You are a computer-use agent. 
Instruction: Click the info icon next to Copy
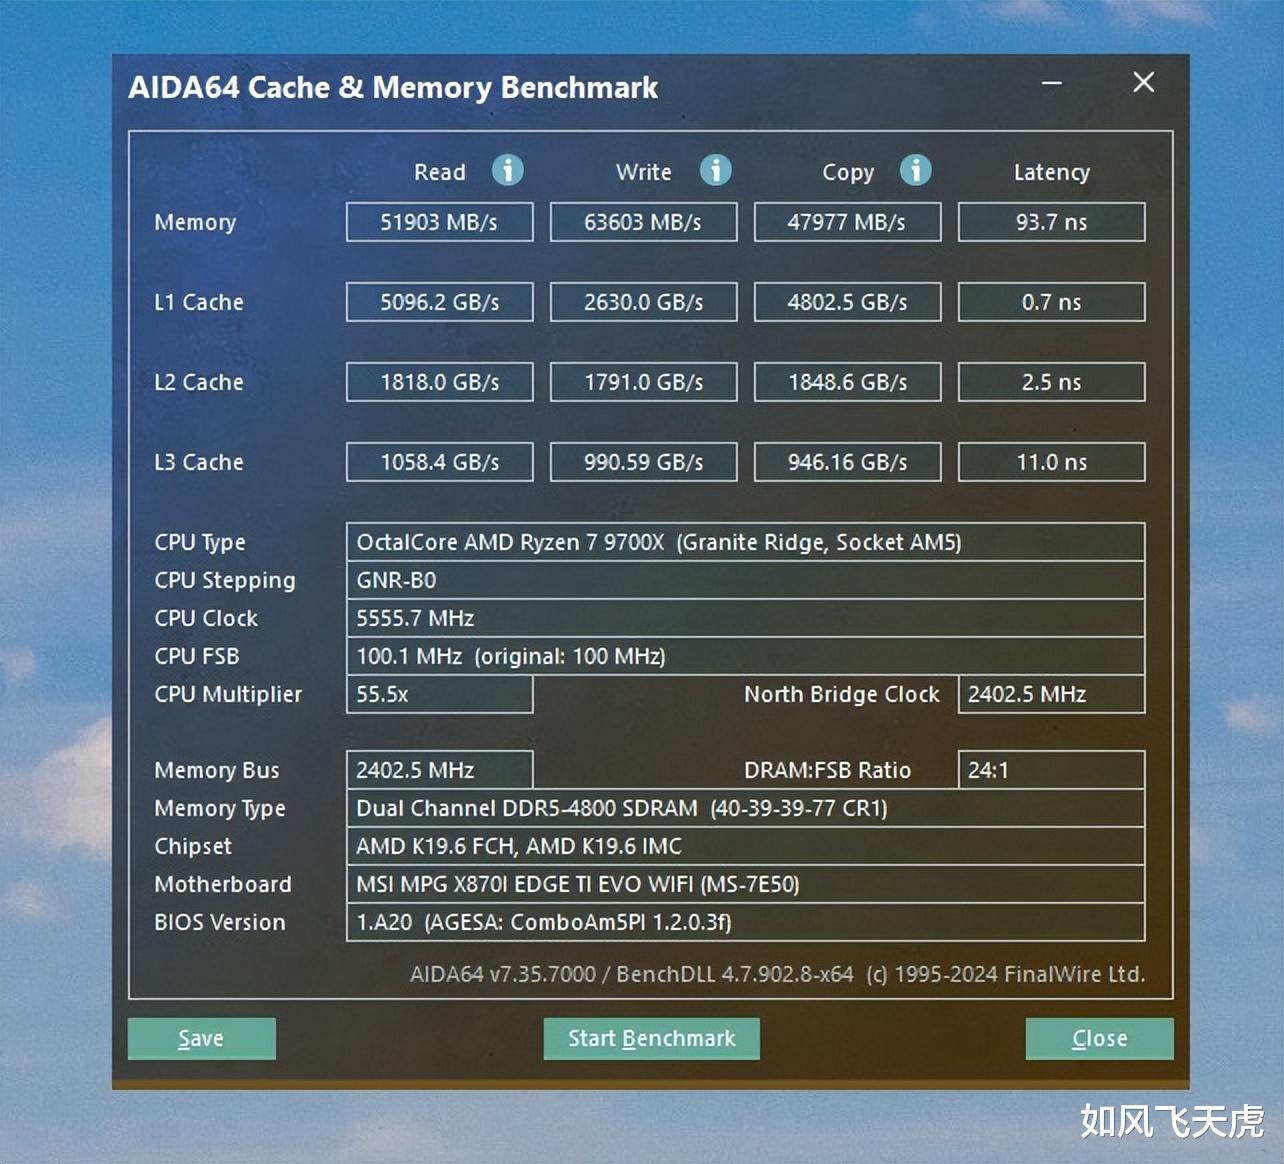[915, 170]
